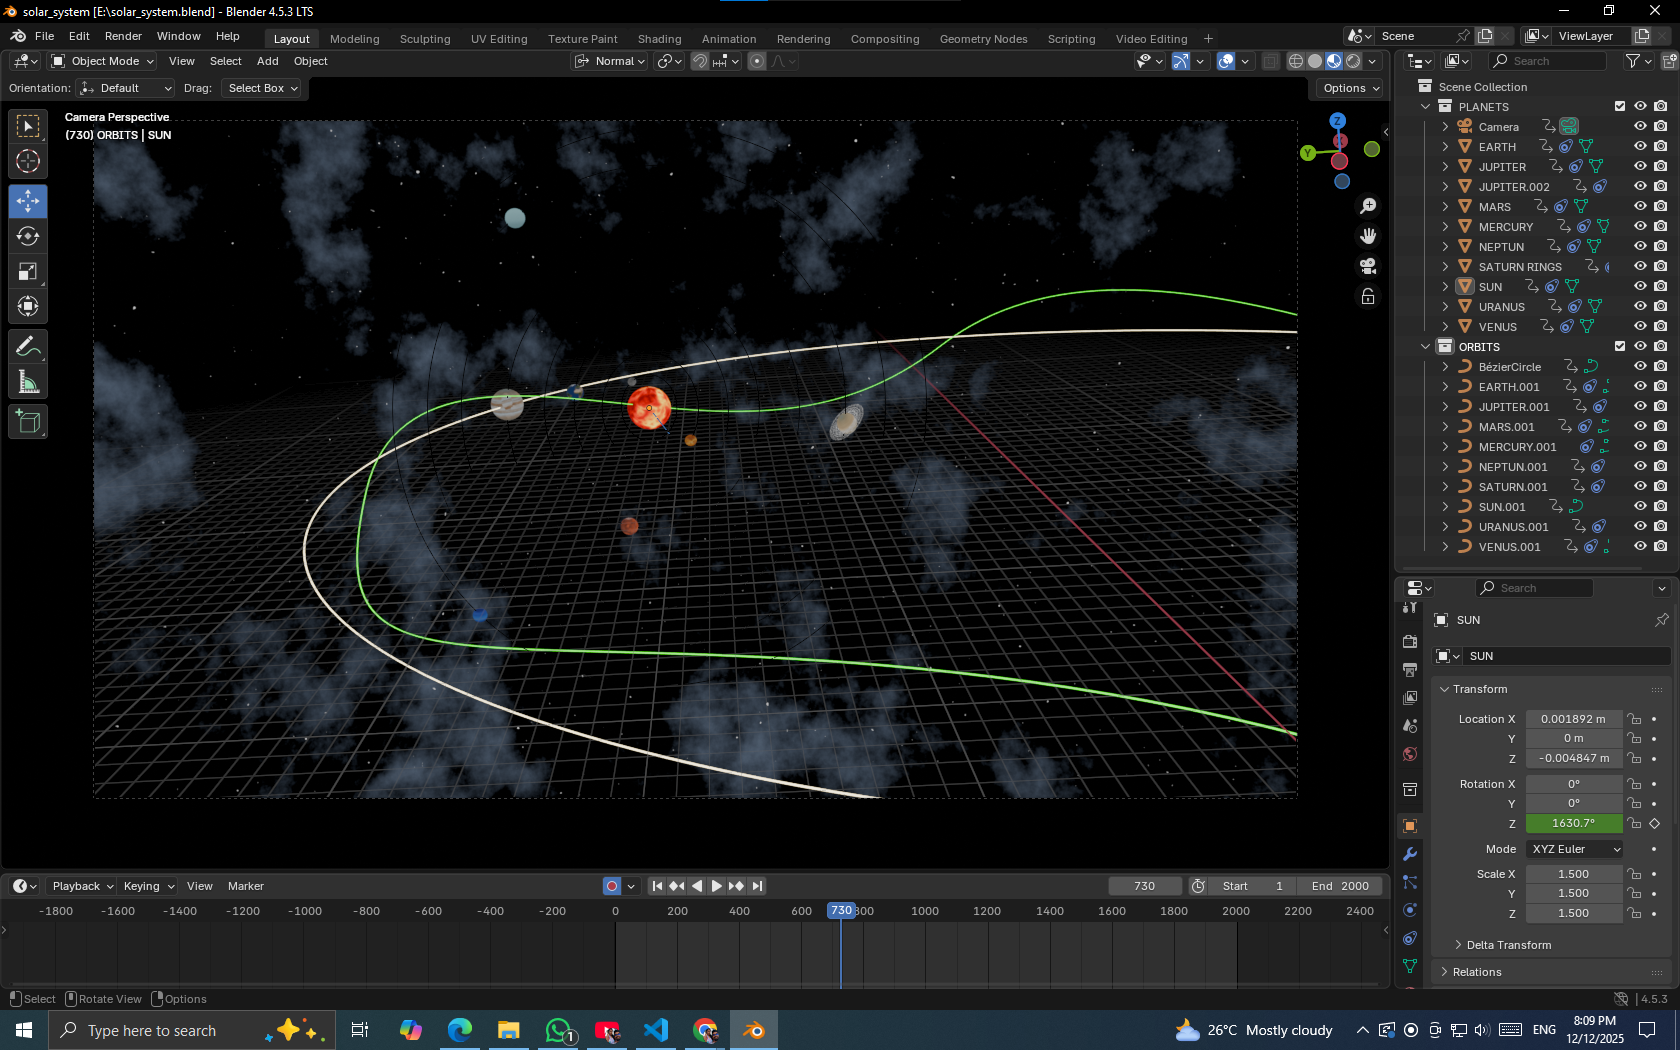Image resolution: width=1680 pixels, height=1050 pixels.
Task: Activate the Scale tool
Action: [x=28, y=271]
